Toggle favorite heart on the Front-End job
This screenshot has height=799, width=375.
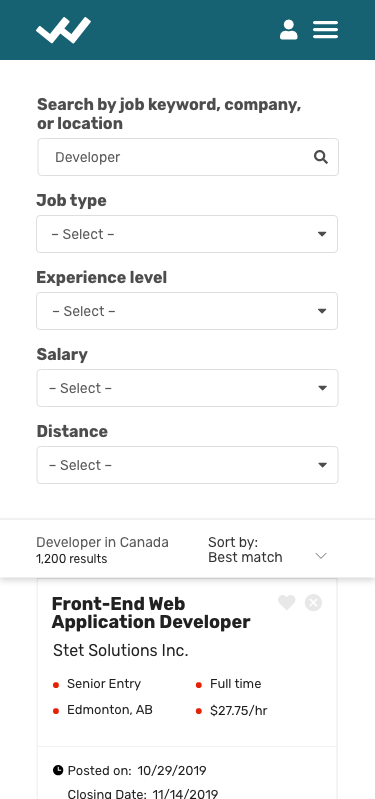tap(287, 603)
